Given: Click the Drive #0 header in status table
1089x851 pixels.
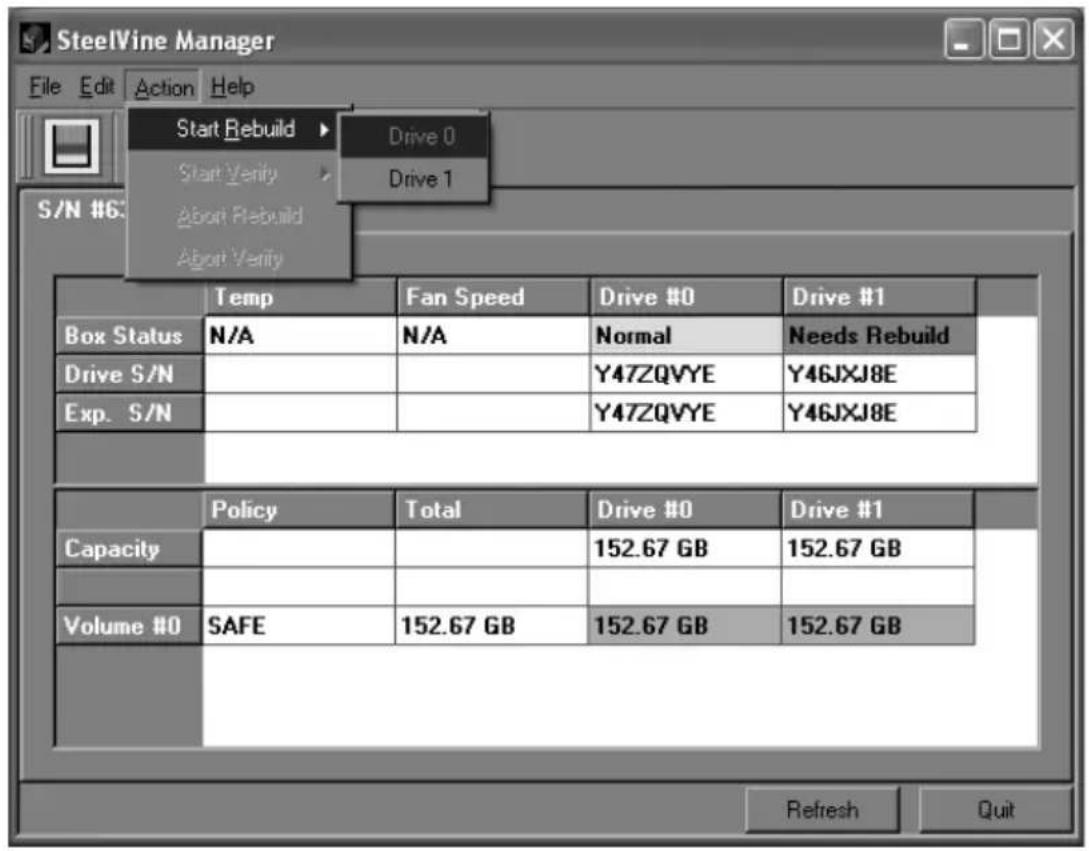Looking at the screenshot, I should point(686,297).
